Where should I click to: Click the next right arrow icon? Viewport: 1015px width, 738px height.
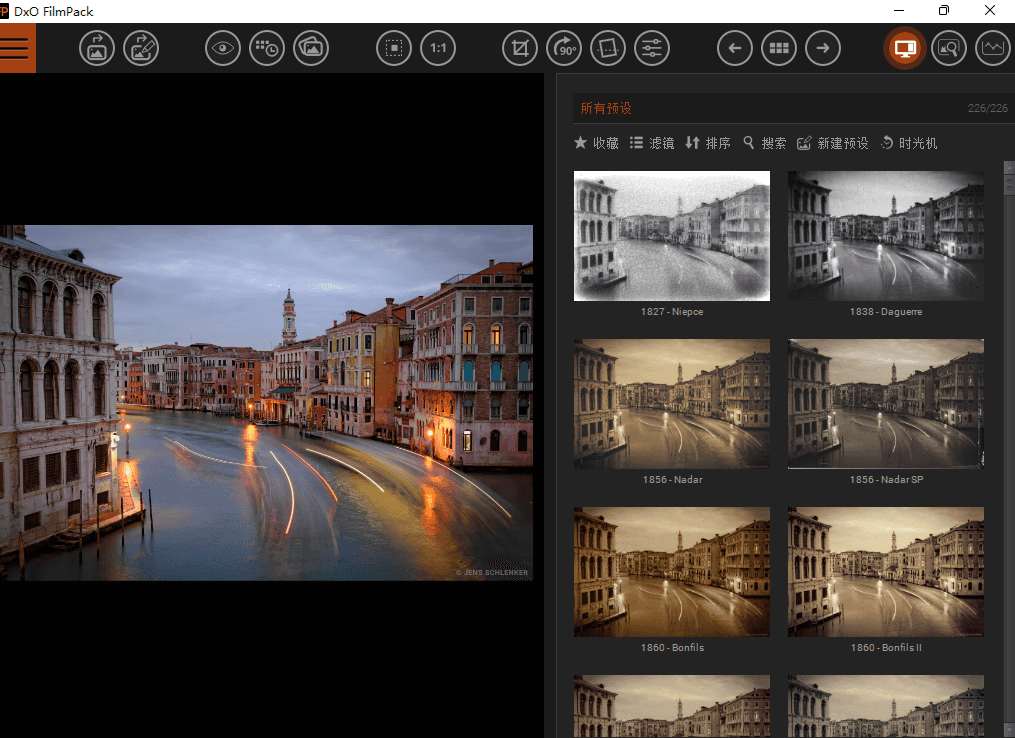(823, 48)
